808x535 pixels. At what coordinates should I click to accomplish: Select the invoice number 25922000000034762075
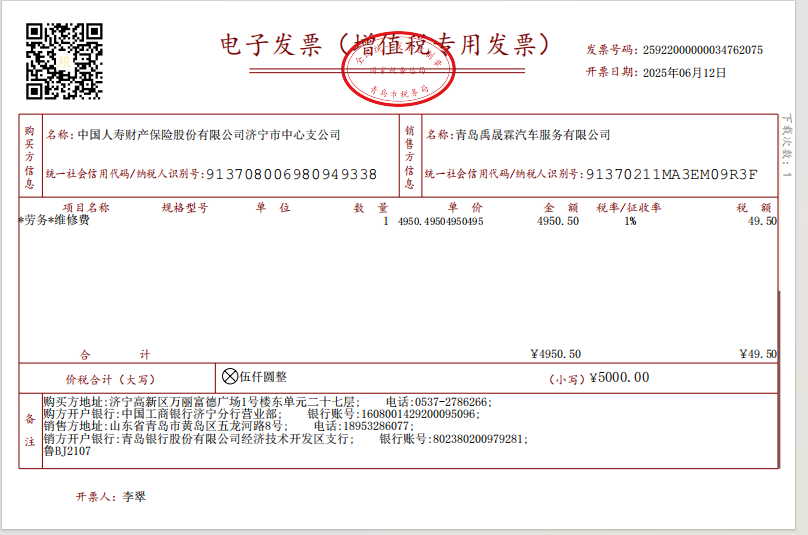[702, 50]
